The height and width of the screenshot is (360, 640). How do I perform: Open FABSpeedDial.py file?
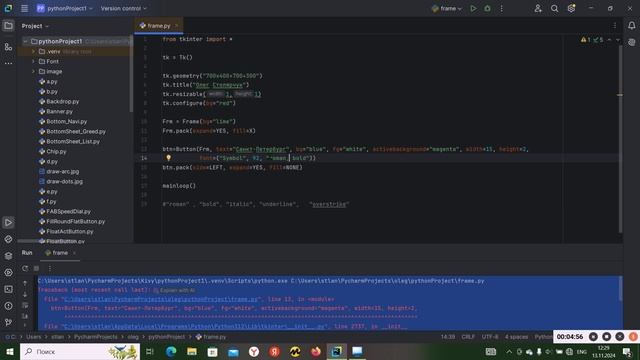coord(69,211)
